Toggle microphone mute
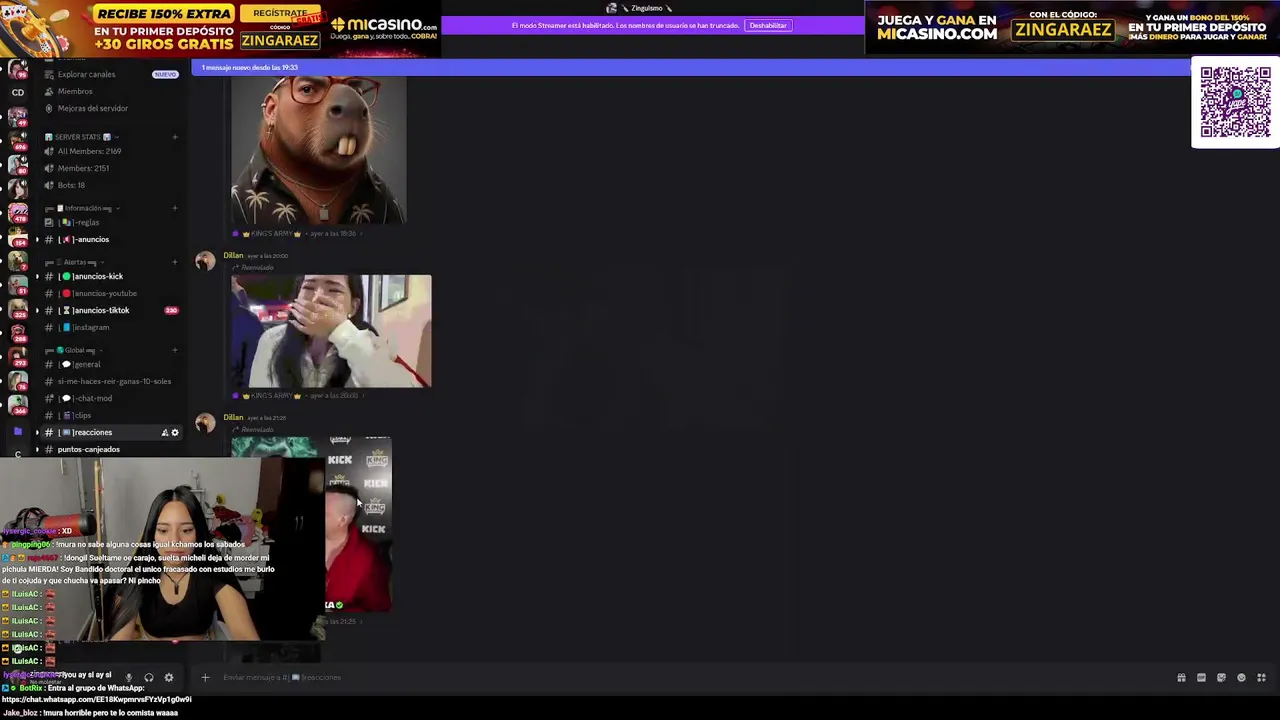Viewport: 1280px width, 720px height. pyautogui.click(x=128, y=678)
